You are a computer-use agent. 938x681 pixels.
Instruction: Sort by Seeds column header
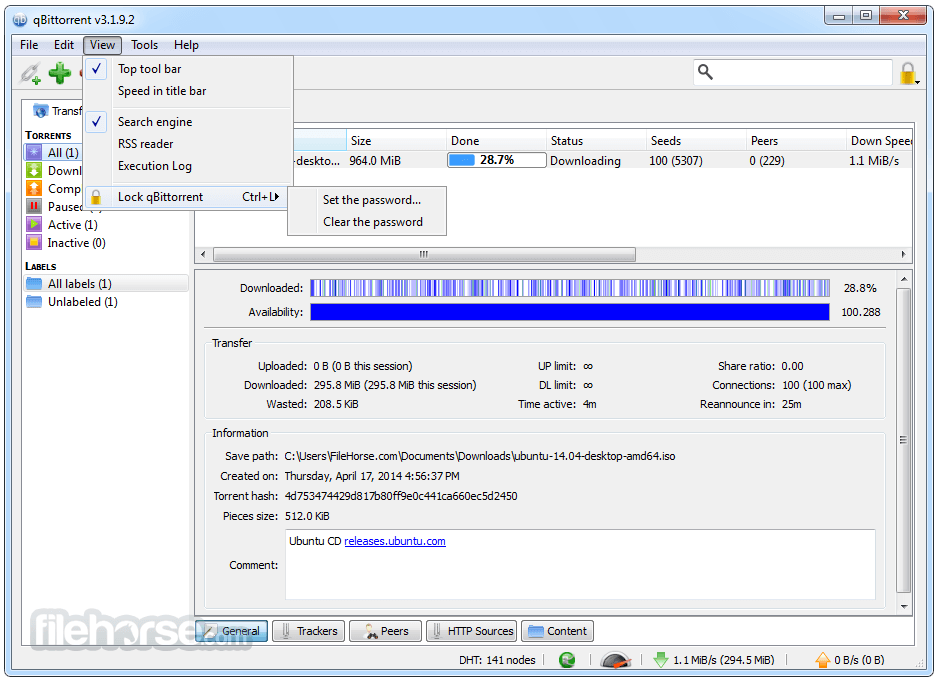coord(696,141)
